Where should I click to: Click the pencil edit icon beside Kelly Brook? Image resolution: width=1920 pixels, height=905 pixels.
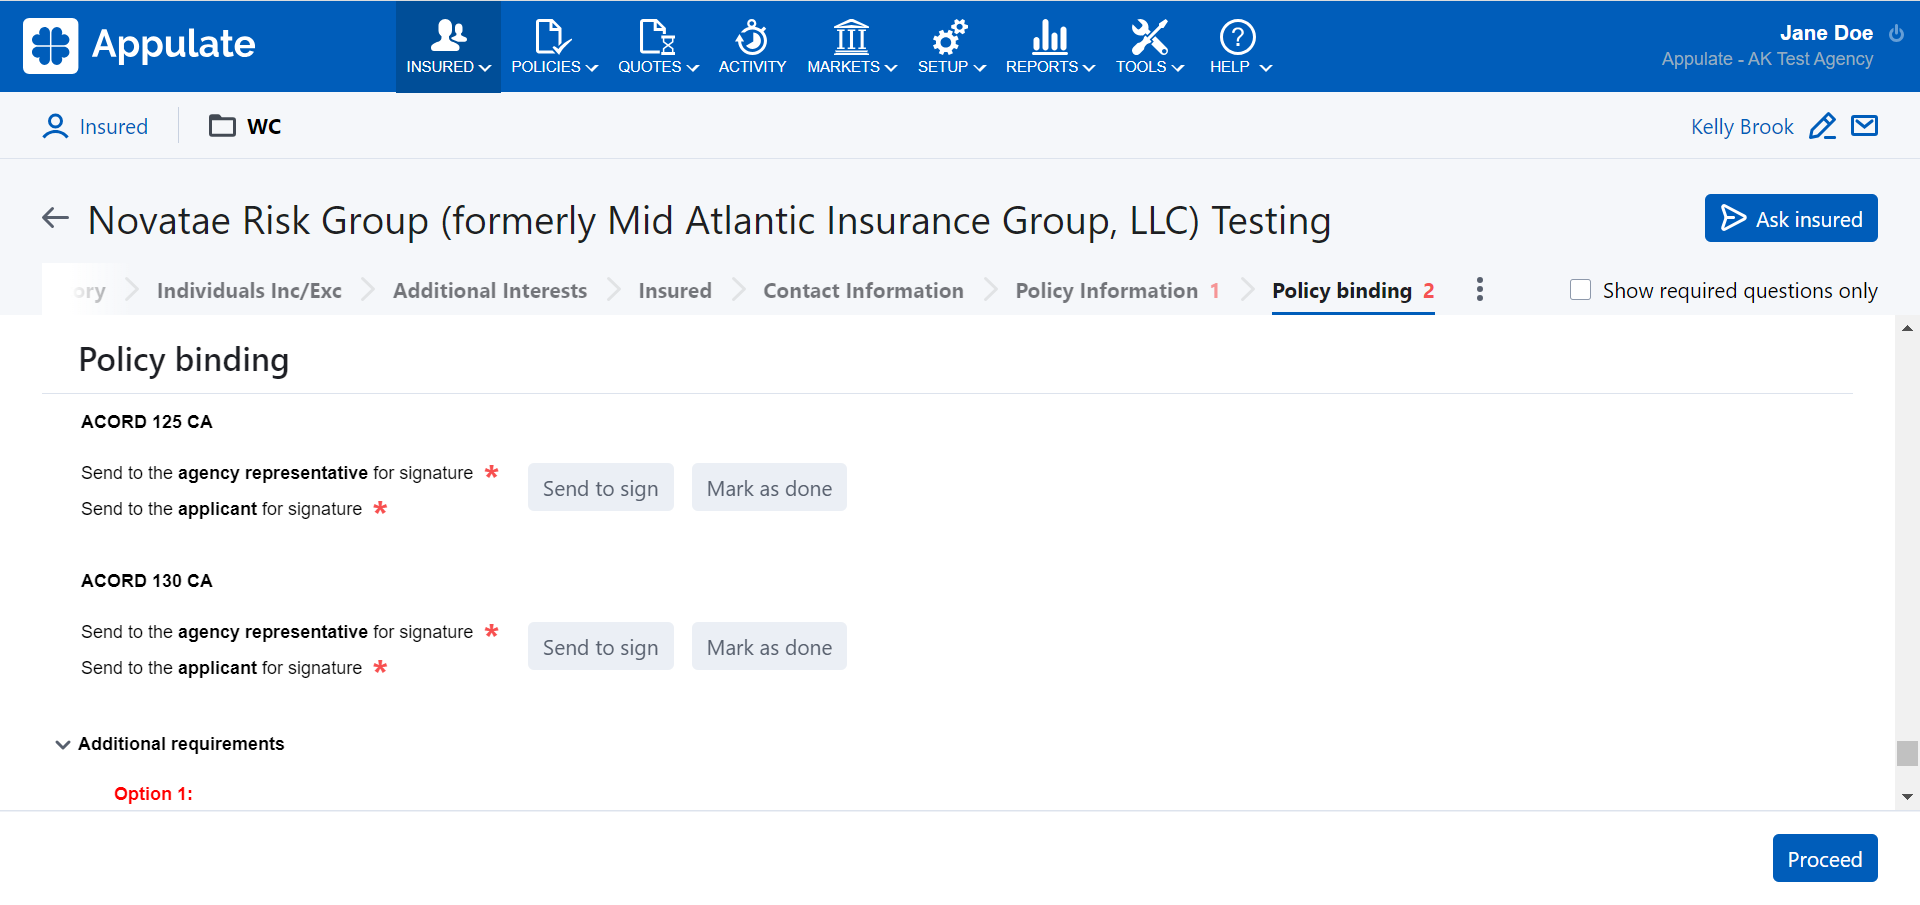pos(1822,127)
